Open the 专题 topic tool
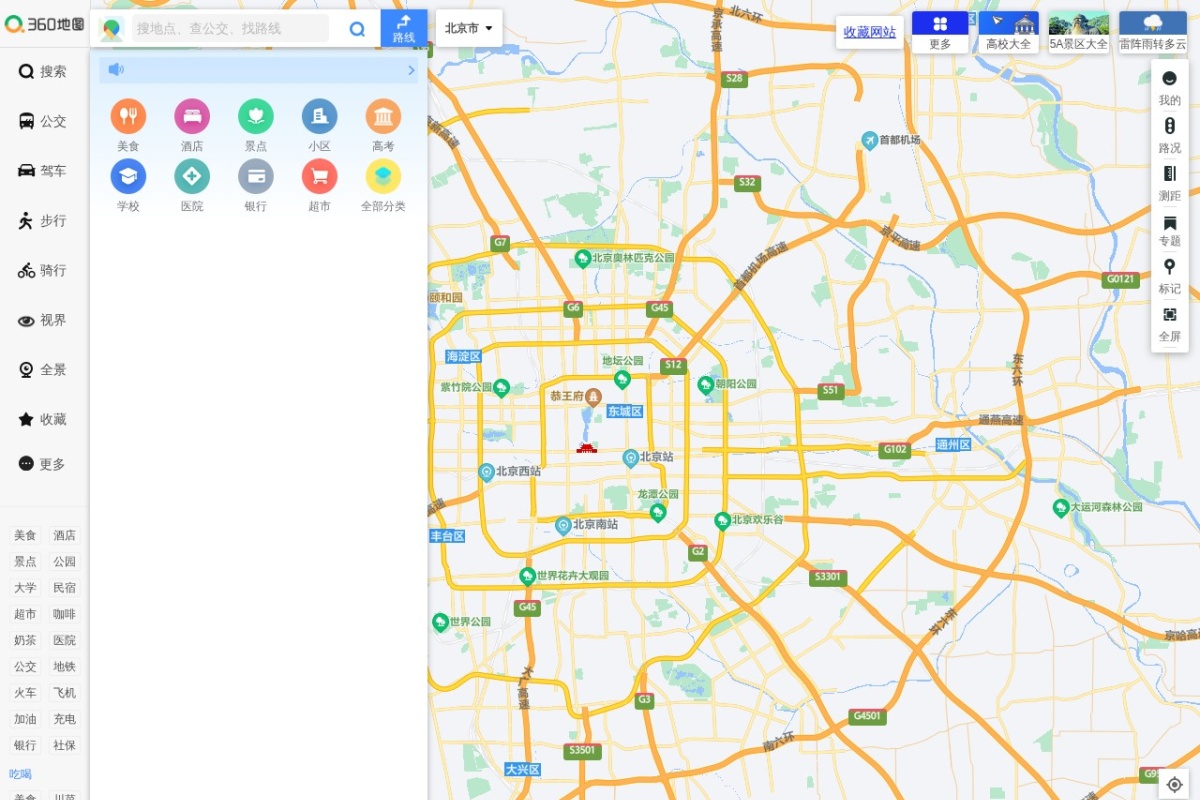1200x800 pixels. (x=1170, y=230)
